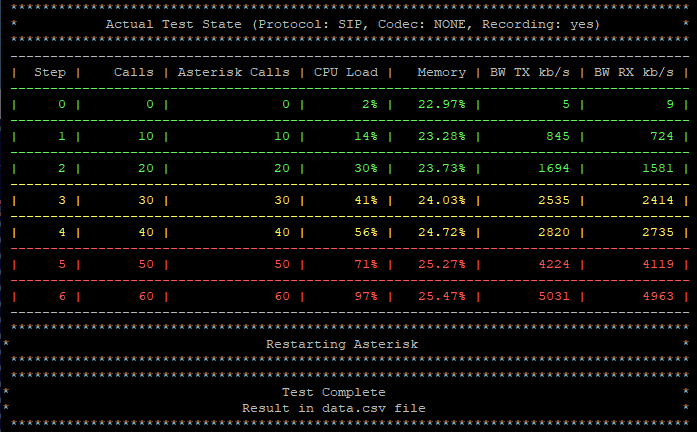Click Memory value 23.73%
Viewport: 697px width, 432px height.
(x=441, y=168)
